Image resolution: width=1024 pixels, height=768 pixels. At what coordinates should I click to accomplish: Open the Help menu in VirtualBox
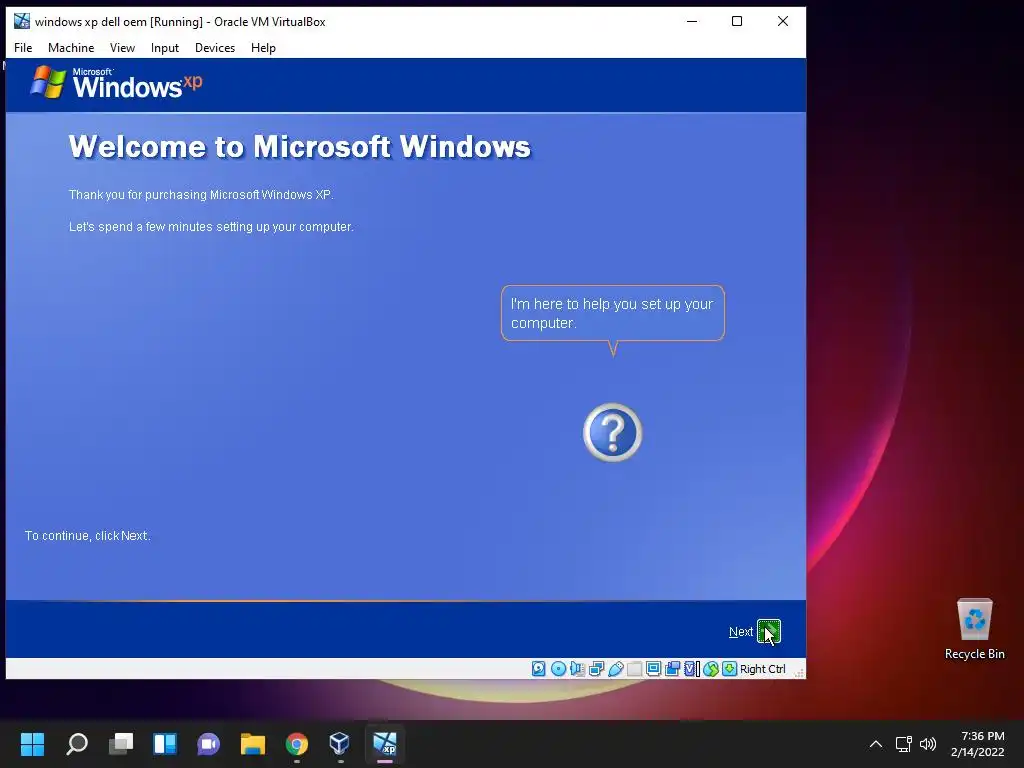263,48
